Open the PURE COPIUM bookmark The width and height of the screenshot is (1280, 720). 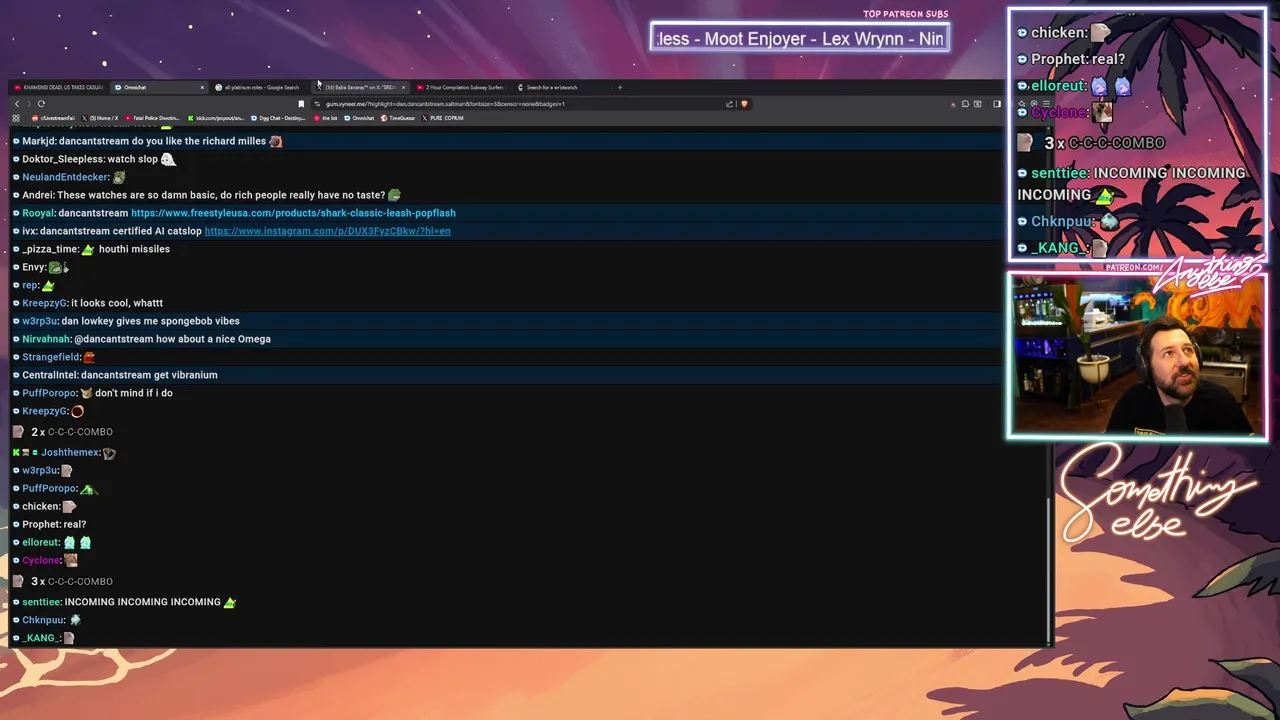pos(443,118)
